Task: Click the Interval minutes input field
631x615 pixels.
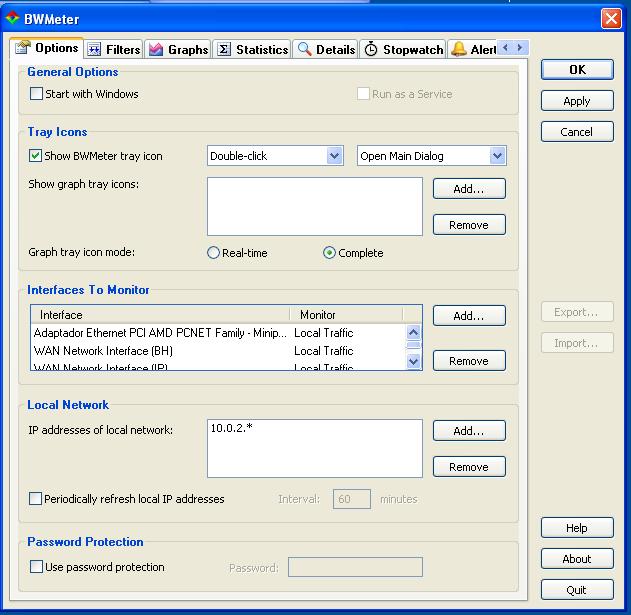Action: point(352,499)
